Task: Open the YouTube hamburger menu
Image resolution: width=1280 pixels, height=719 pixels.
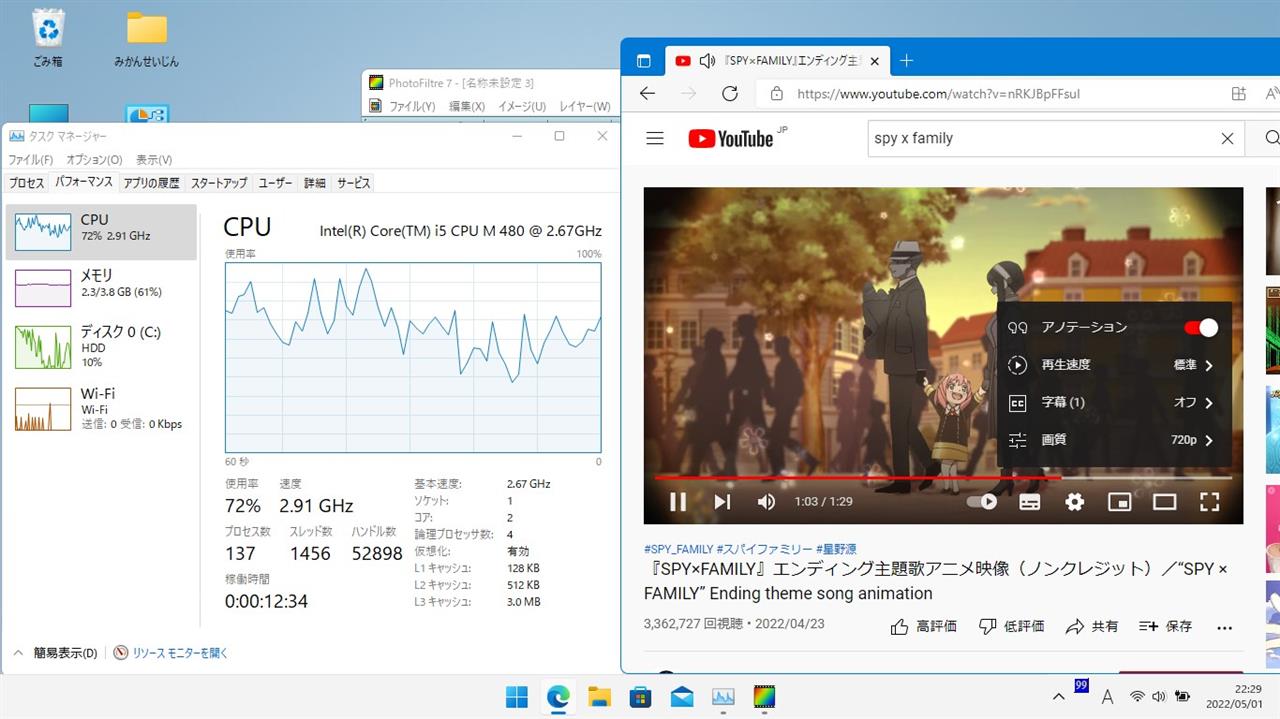Action: (655, 139)
